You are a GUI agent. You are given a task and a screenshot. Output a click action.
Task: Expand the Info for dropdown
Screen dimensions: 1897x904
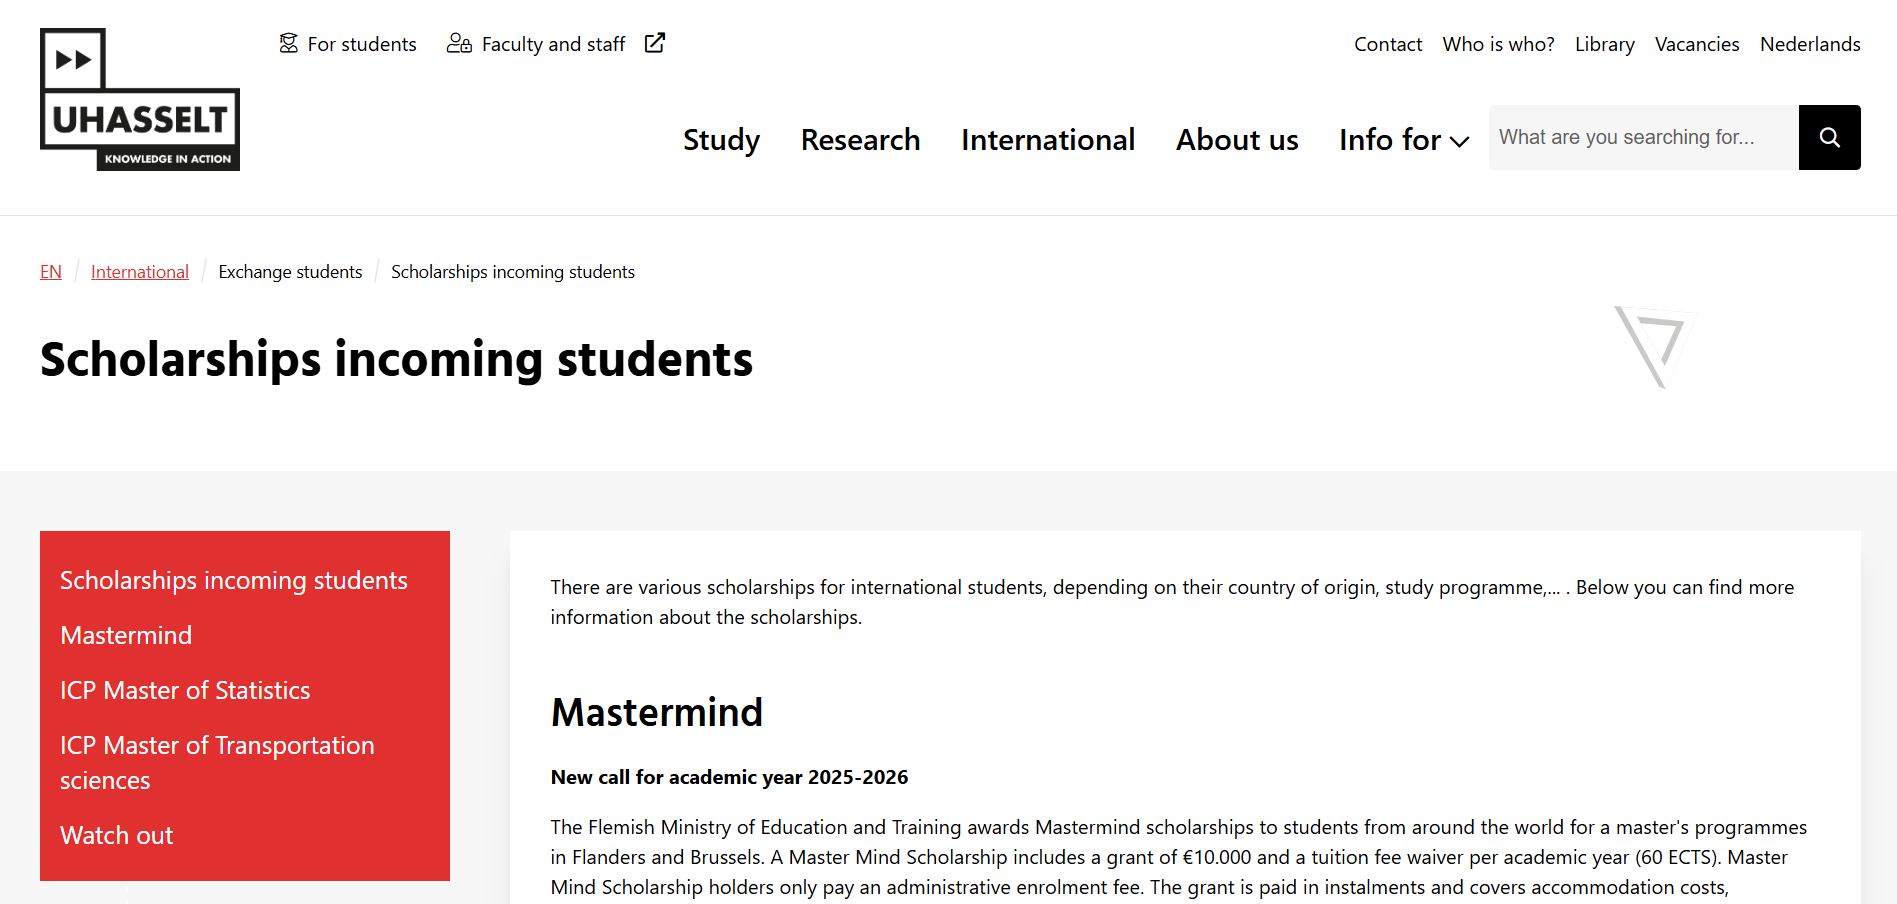point(1403,140)
